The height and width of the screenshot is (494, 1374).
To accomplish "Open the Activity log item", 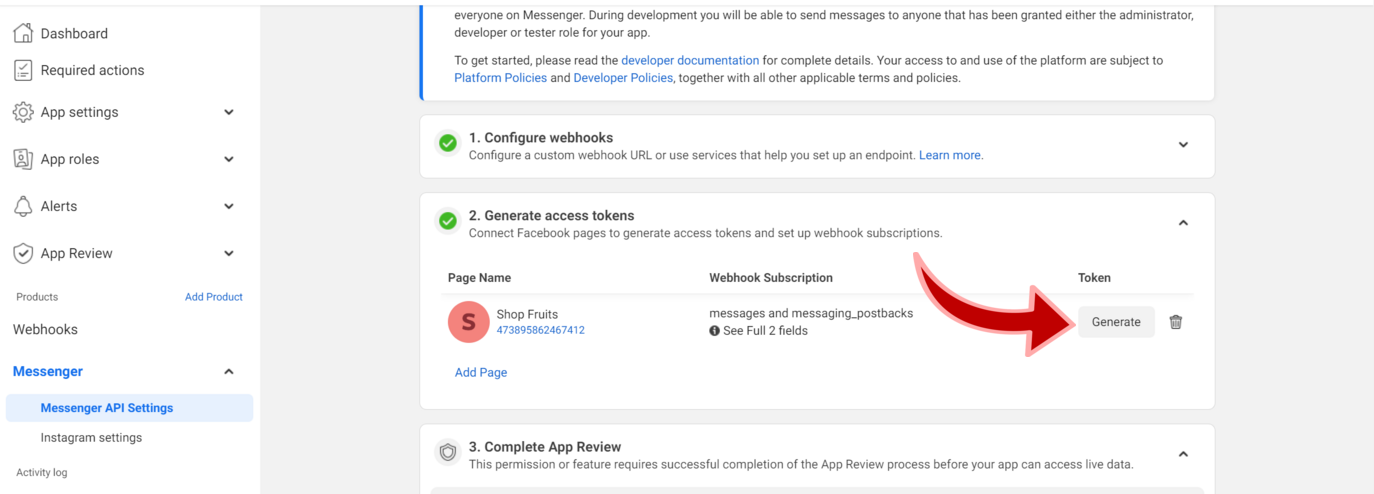I will 41,472.
